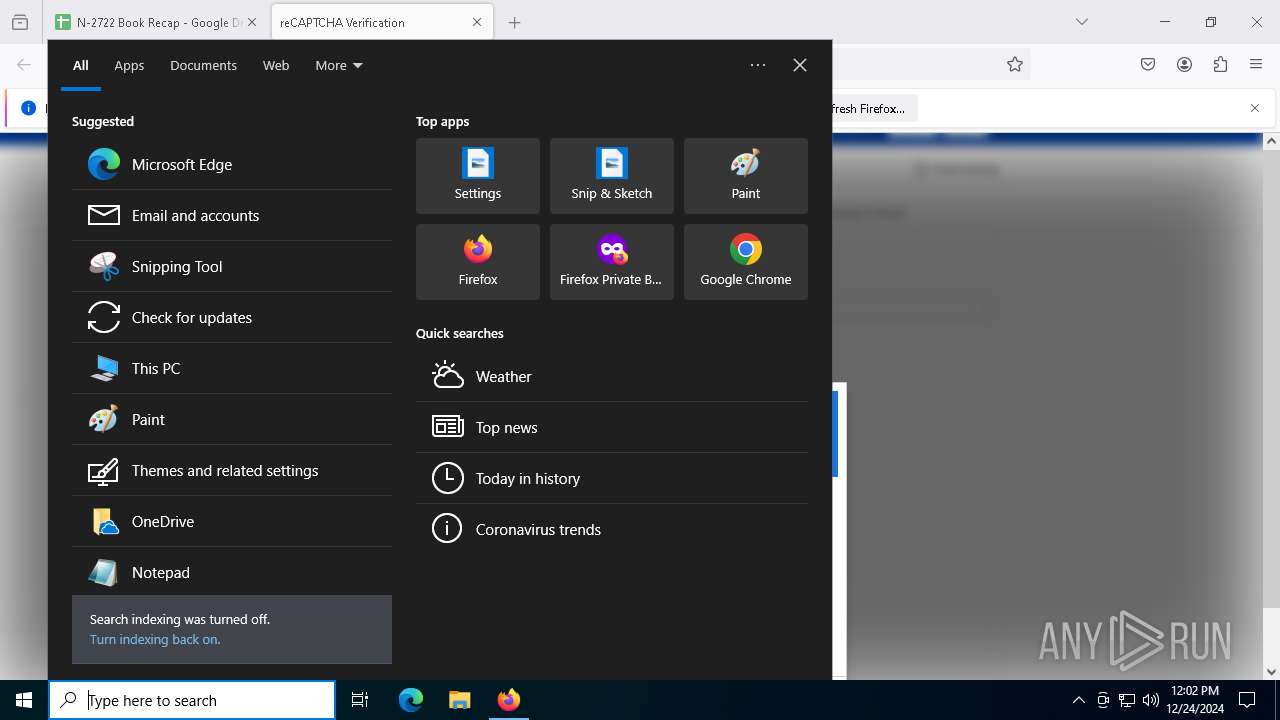Open Firefox account icon

click(1184, 64)
